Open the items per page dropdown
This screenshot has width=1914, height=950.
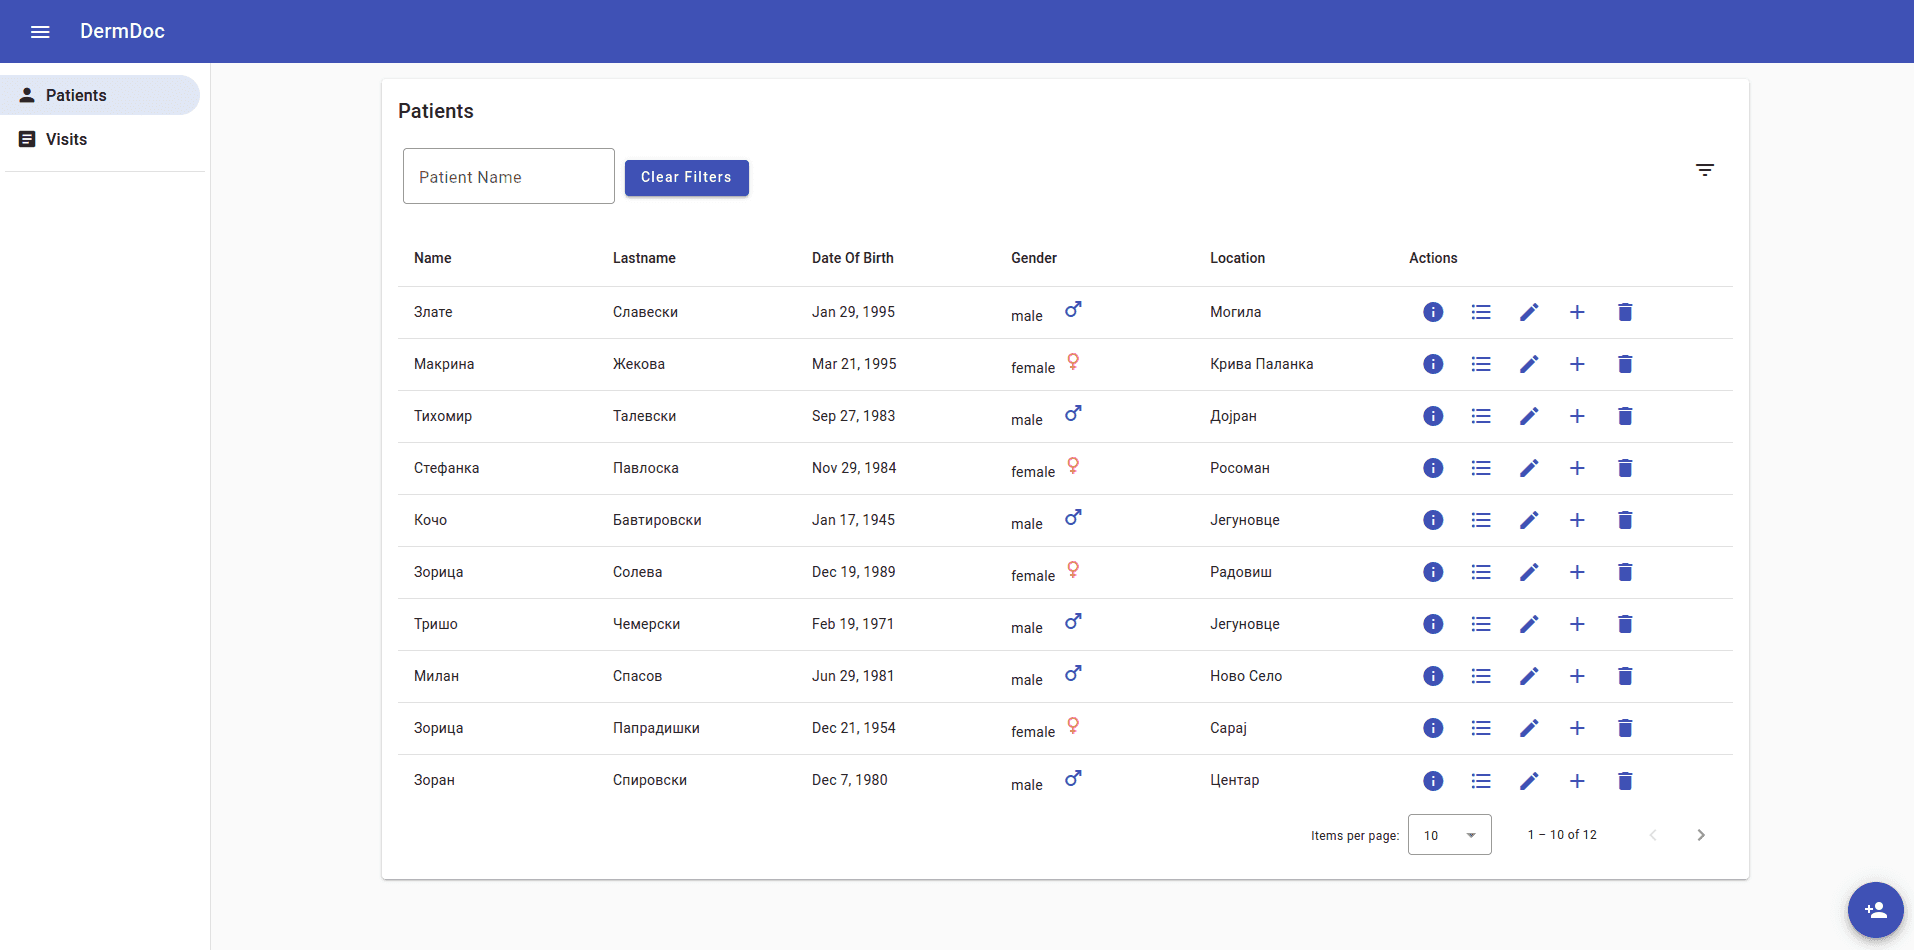coord(1449,835)
